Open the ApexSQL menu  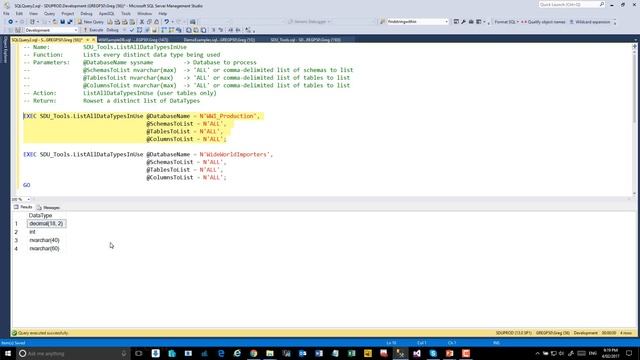coord(107,13)
